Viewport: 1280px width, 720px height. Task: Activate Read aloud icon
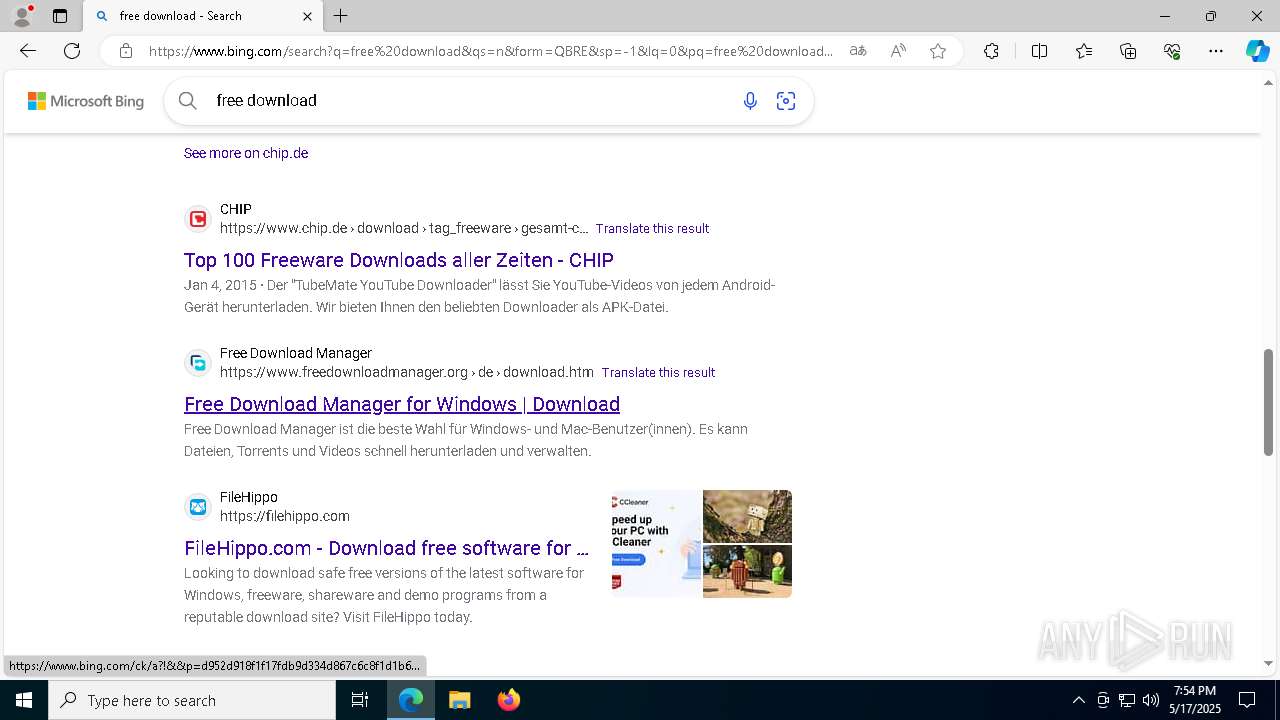[x=898, y=51]
